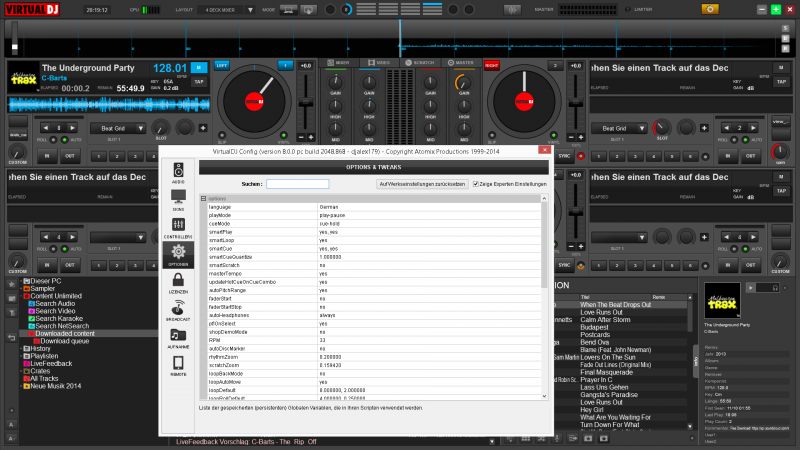Open the Skins config section
Screen dimensions: 800x450
pyautogui.click(x=178, y=200)
